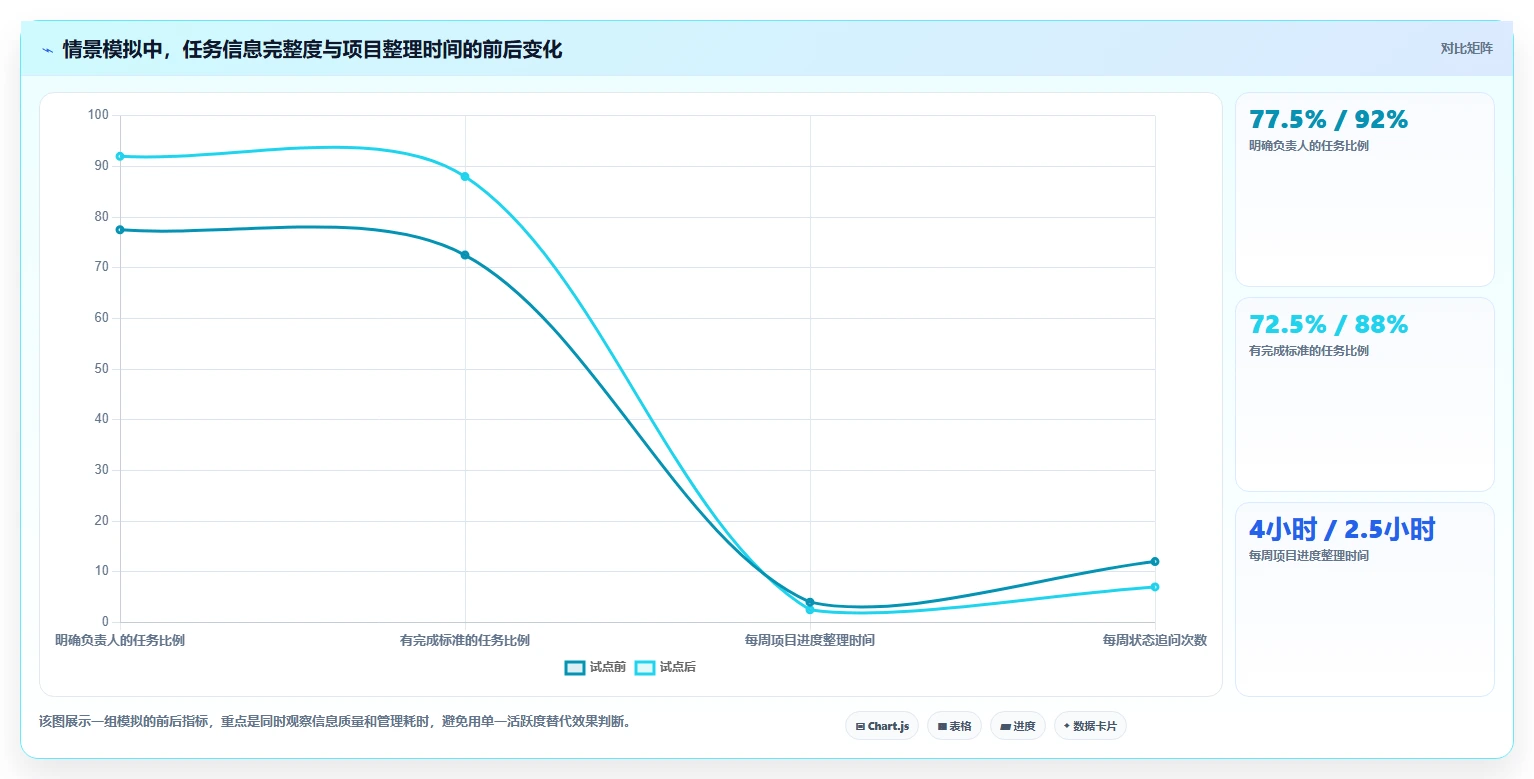1534x779 pixels.
Task: Click 试点后 data point at 88
Action: 465,177
